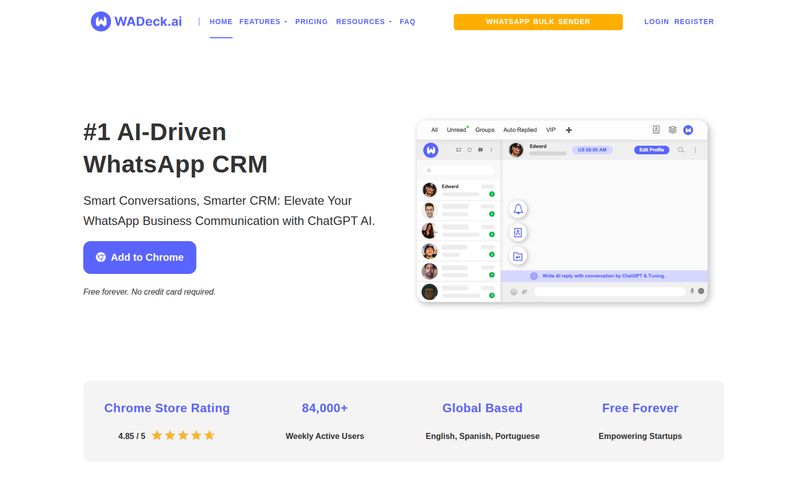Click the Chrome Store Rating heading
This screenshot has width=800, height=496.
[167, 408]
